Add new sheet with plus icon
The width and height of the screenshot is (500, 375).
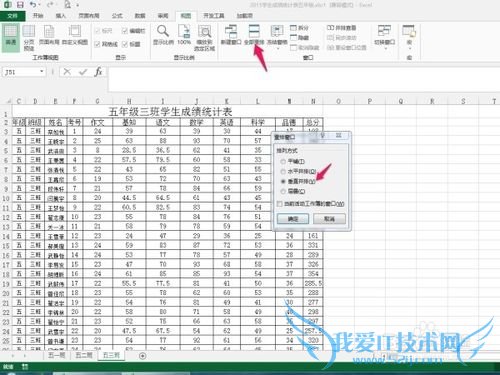[142, 356]
